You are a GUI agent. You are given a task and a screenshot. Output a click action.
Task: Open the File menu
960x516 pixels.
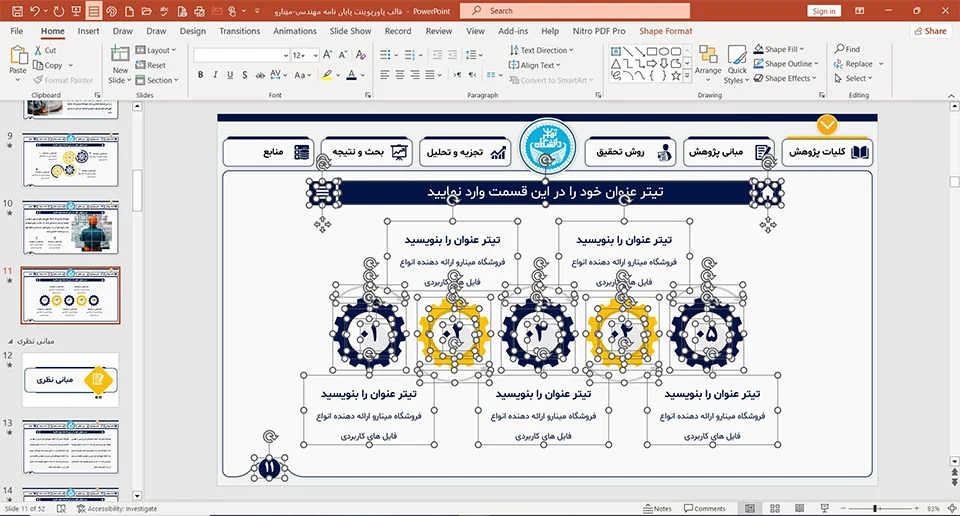pyautogui.click(x=17, y=31)
